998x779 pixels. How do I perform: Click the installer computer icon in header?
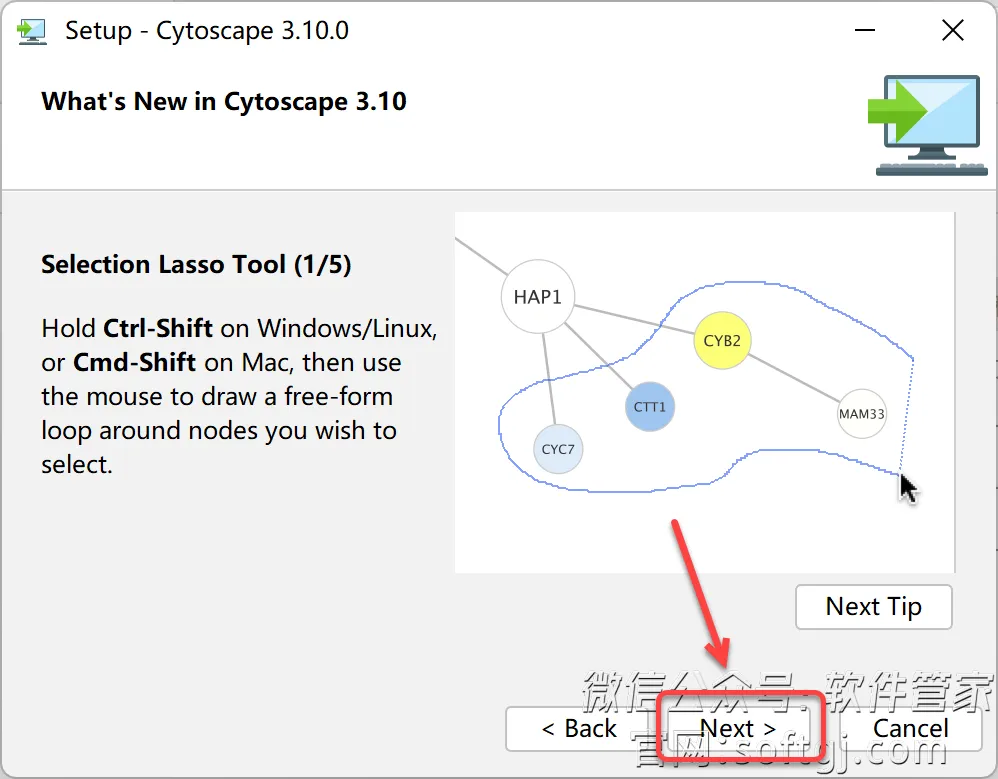coord(929,125)
